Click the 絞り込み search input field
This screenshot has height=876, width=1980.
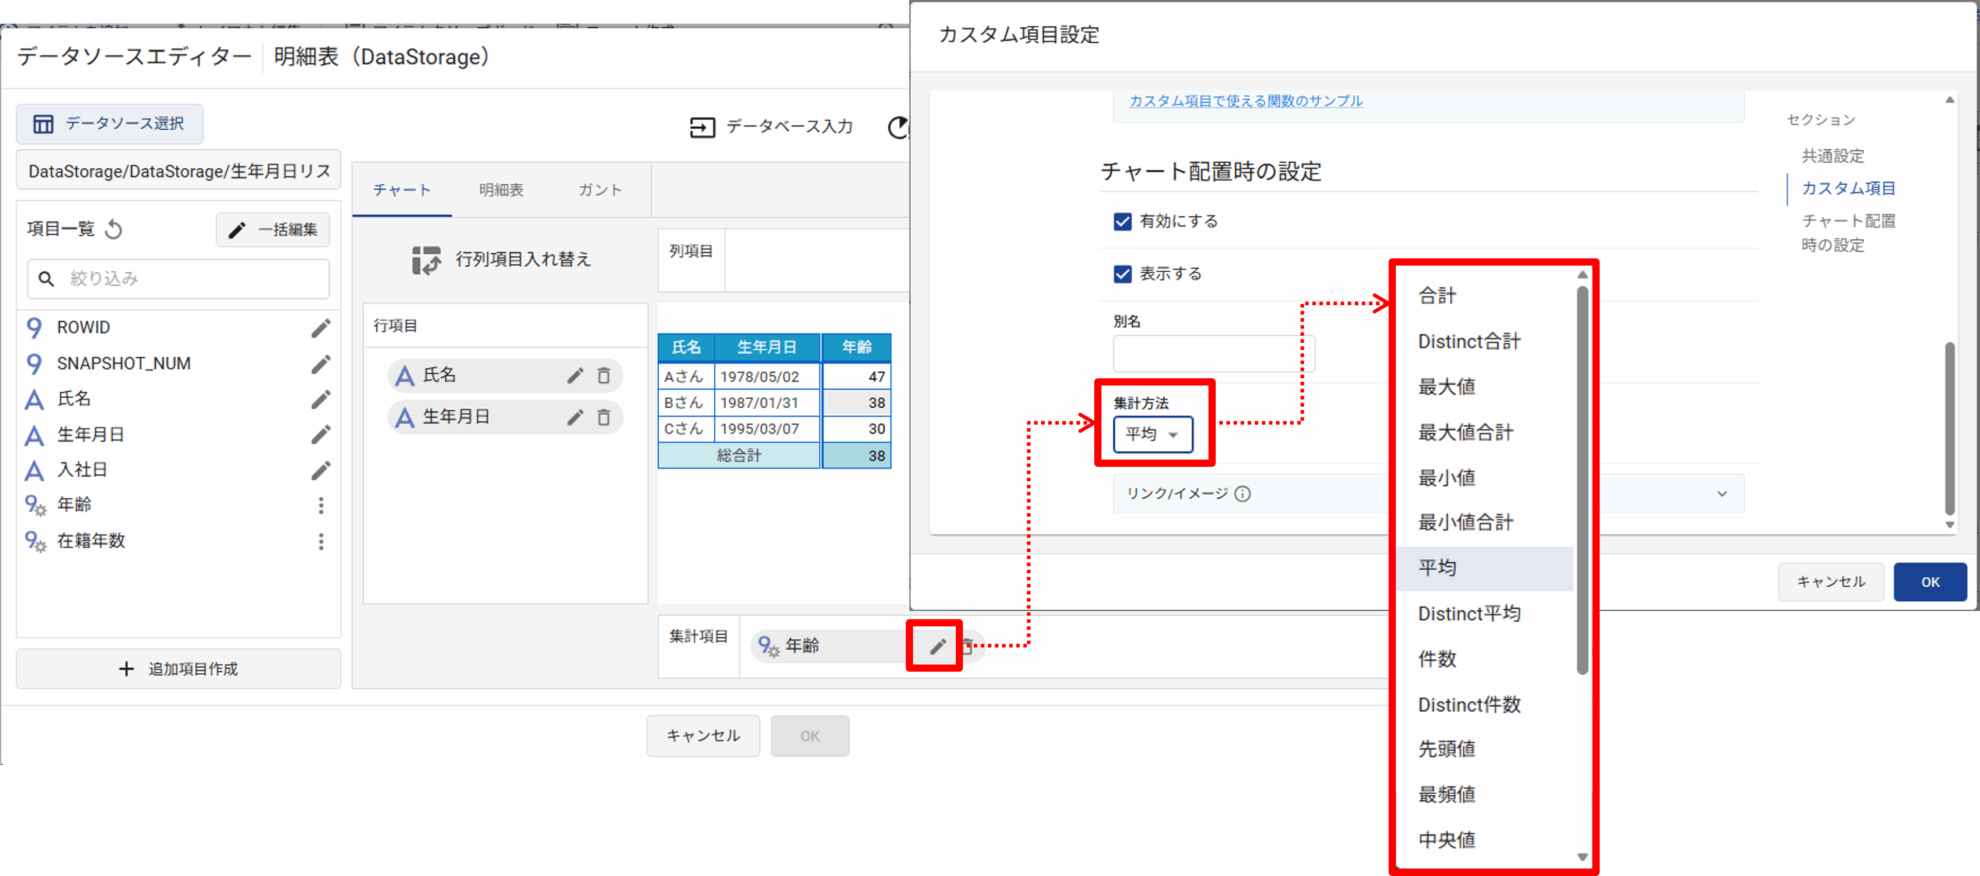190,279
